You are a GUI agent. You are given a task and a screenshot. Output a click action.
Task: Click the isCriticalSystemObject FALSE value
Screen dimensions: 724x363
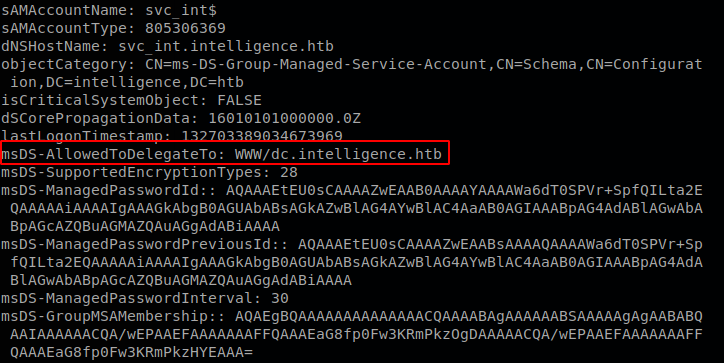(239, 100)
